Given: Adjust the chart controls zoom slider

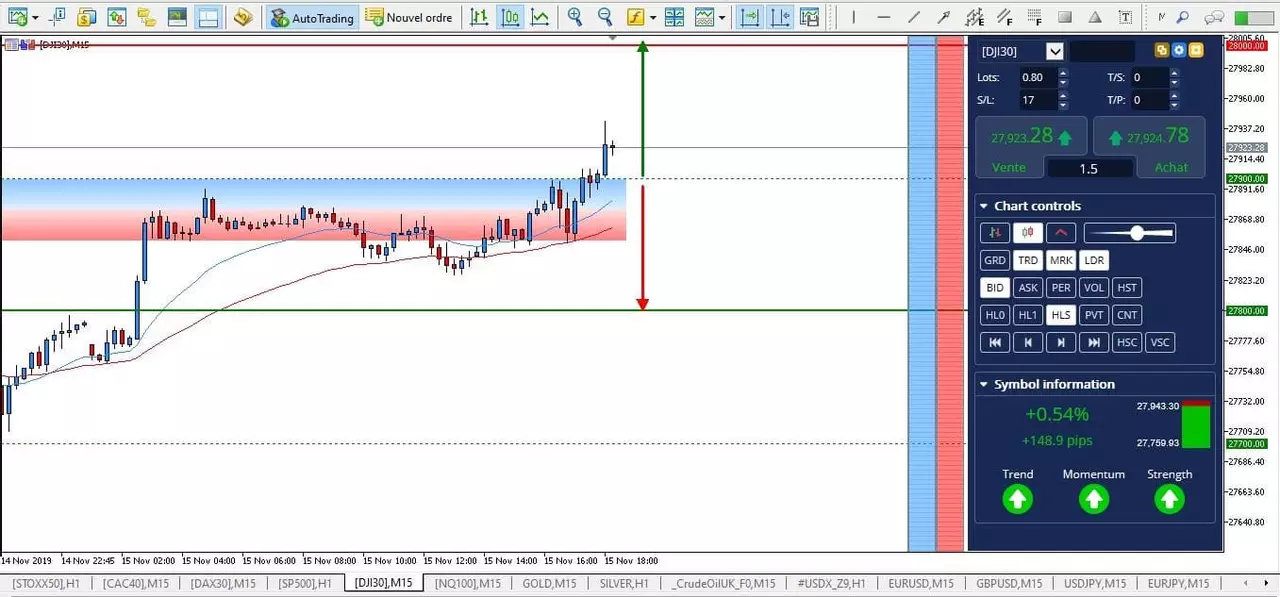Looking at the screenshot, I should click(x=1130, y=233).
